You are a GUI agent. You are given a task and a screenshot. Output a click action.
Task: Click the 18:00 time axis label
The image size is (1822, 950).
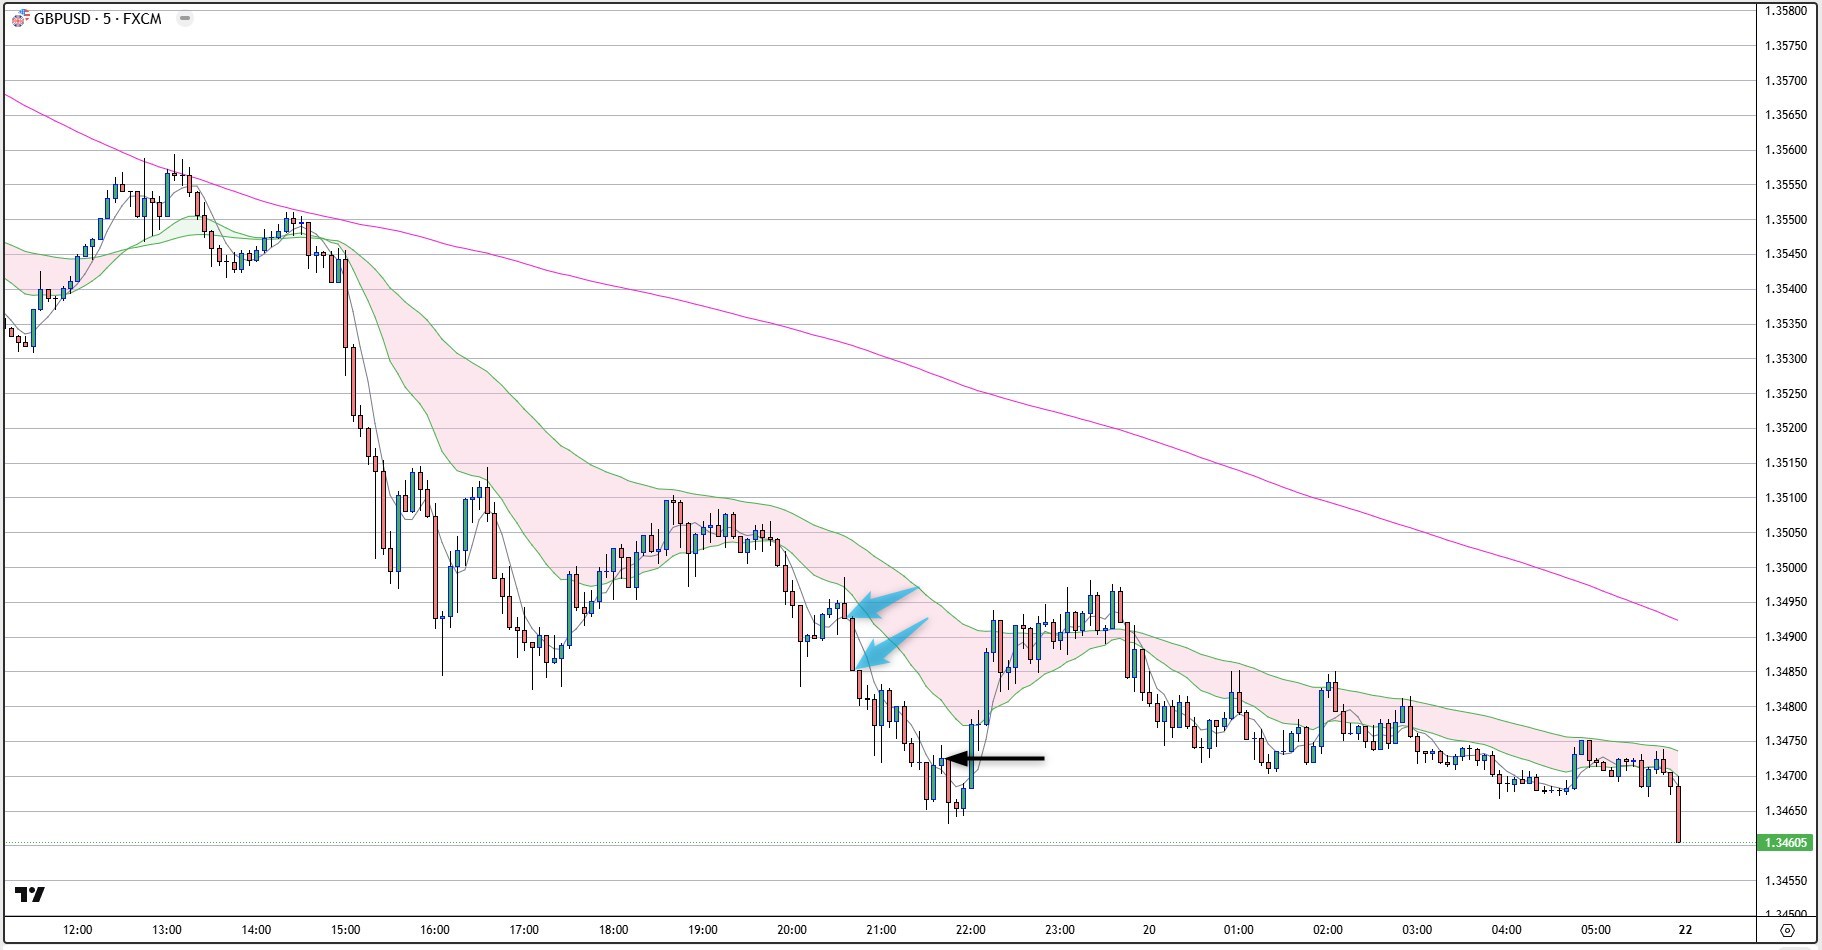tap(613, 930)
